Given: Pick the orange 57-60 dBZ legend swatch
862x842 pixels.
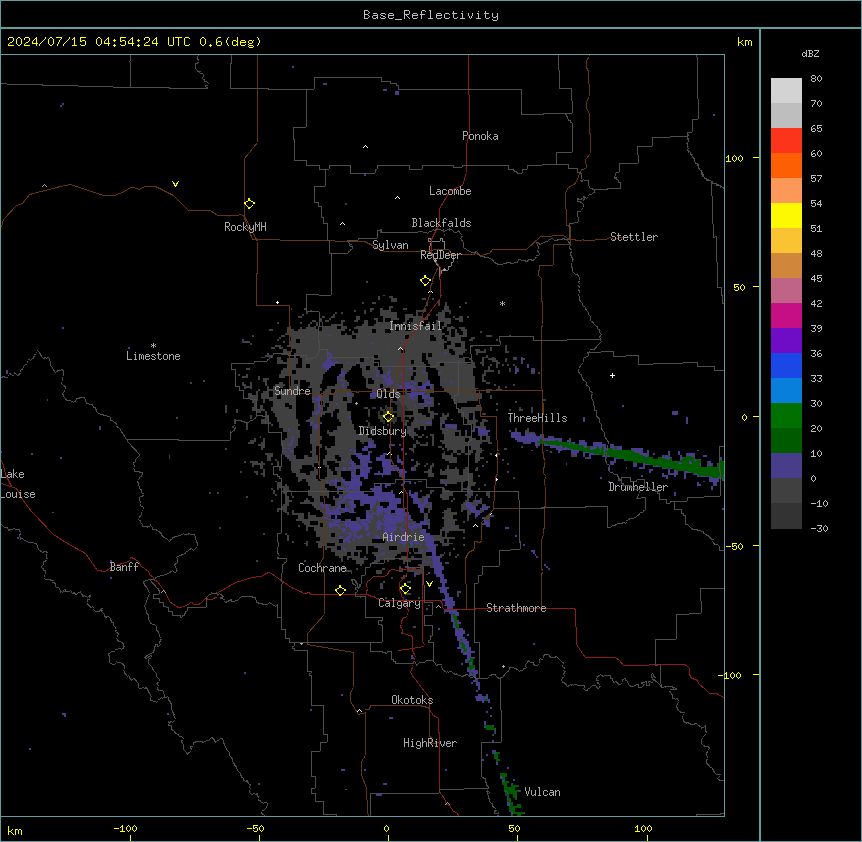Looking at the screenshot, I should click(786, 165).
